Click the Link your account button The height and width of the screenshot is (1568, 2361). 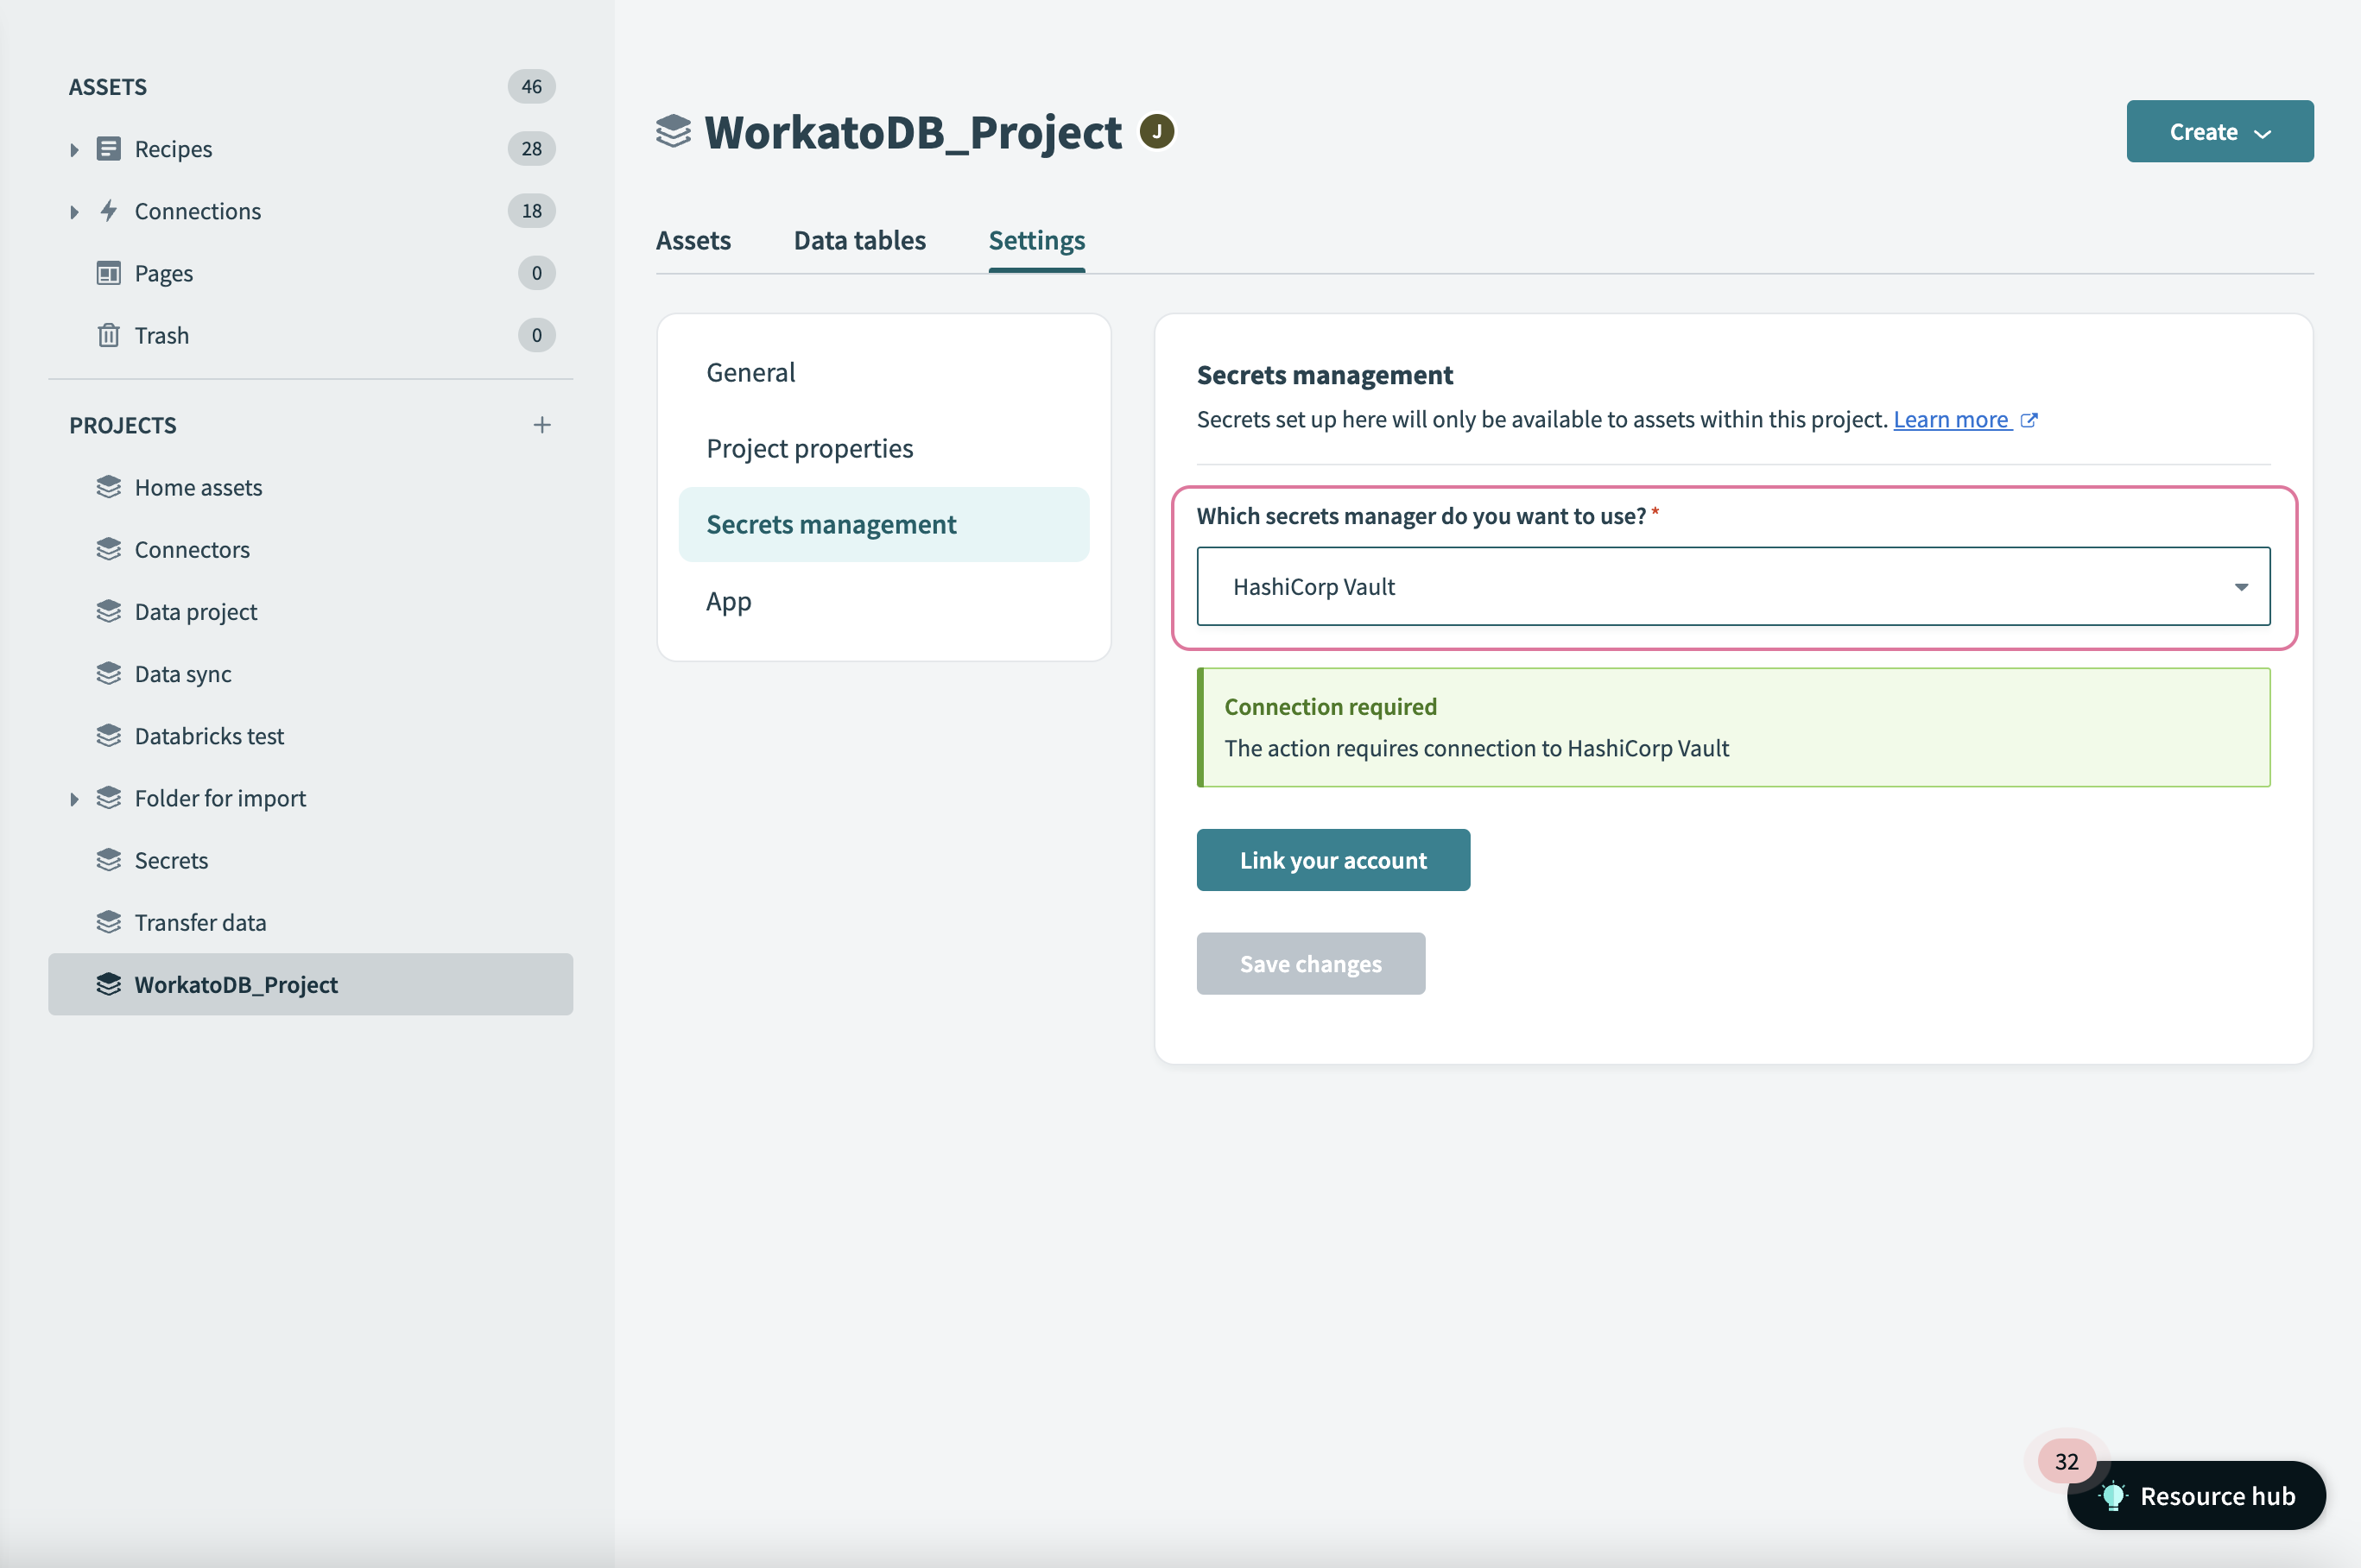(x=1333, y=859)
